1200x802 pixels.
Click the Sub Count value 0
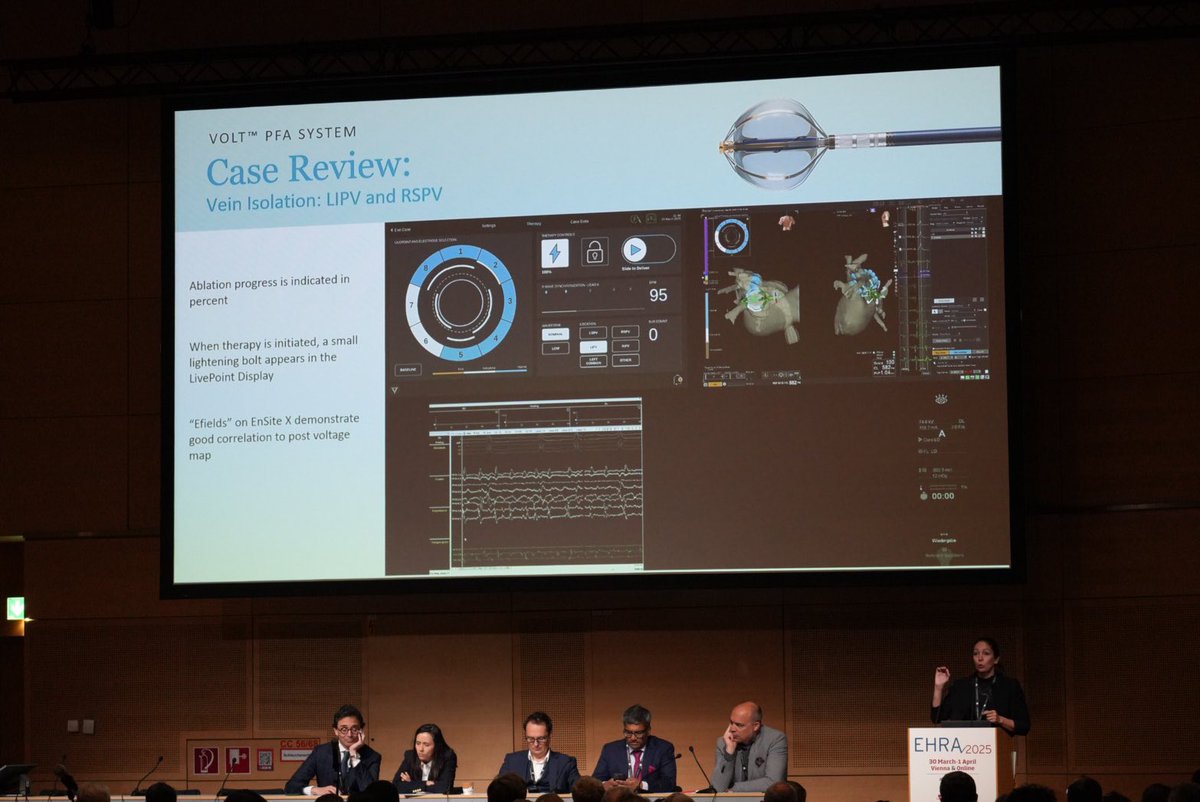tap(653, 335)
